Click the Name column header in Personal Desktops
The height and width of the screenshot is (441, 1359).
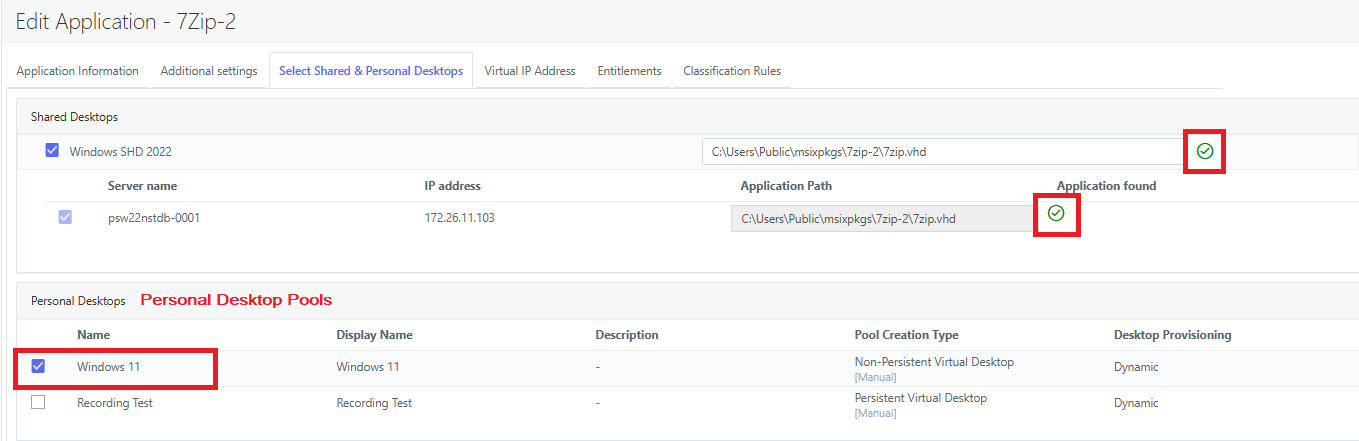click(94, 335)
